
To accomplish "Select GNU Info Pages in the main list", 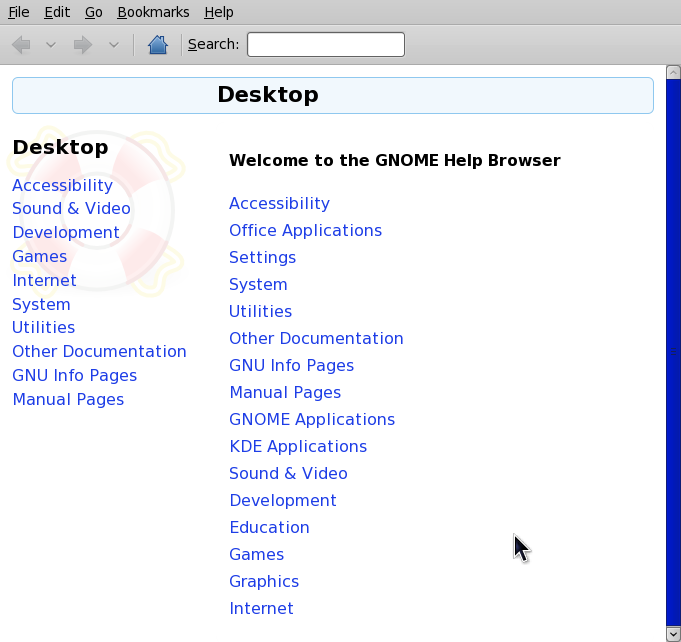I will click(292, 365).
